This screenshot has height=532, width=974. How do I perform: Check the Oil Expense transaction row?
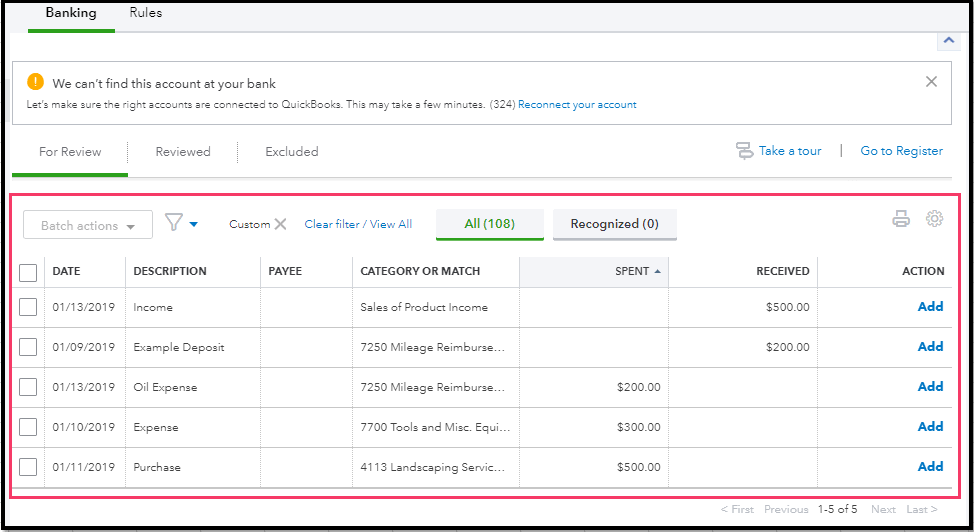28,387
